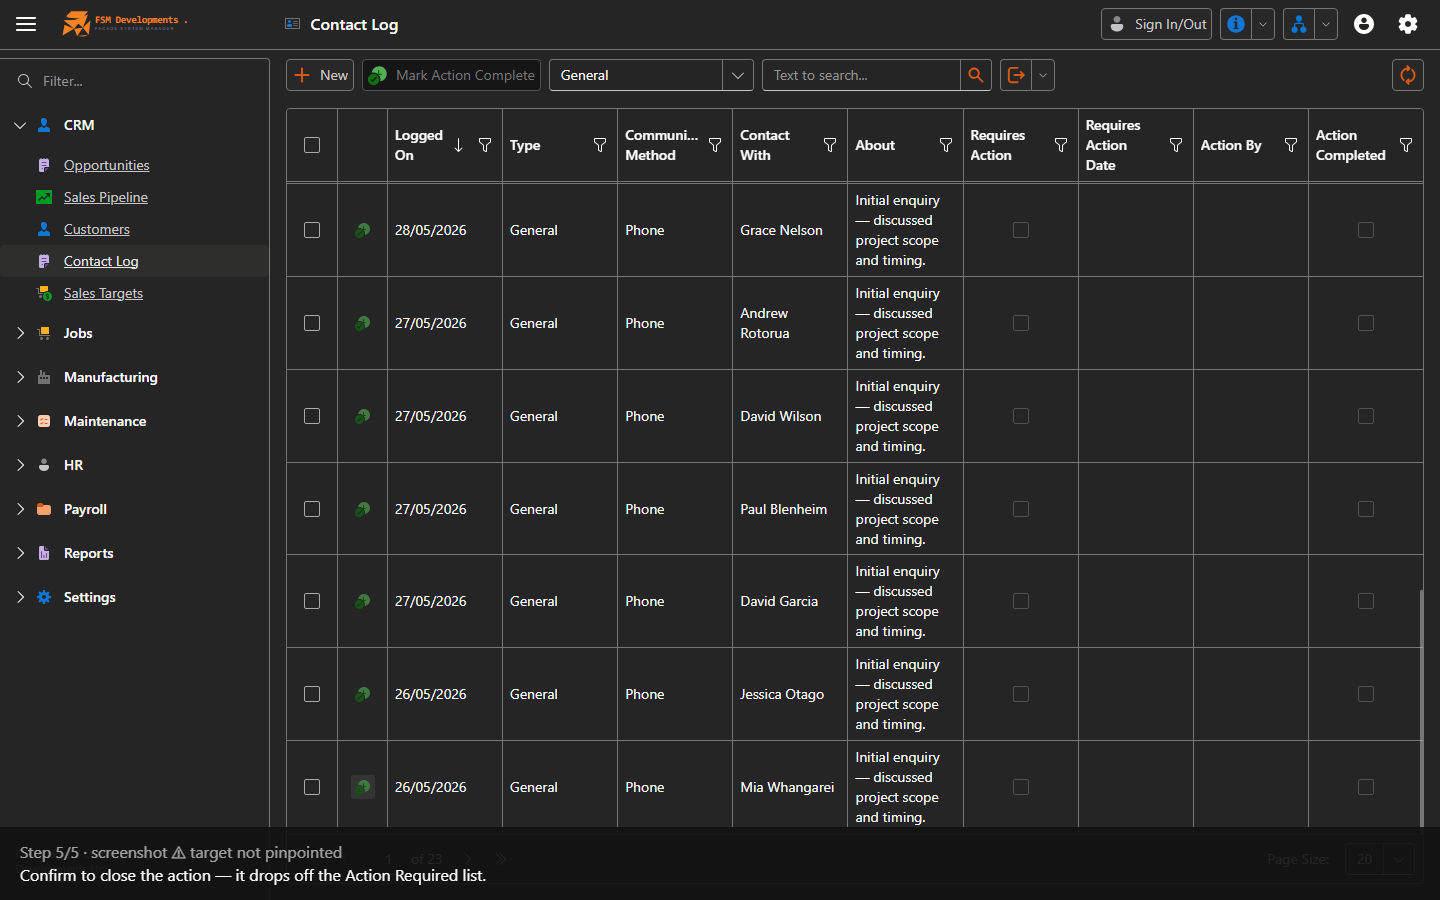Image resolution: width=1440 pixels, height=900 pixels.
Task: Open Sales Pipeline in sidebar
Action: tap(105, 197)
